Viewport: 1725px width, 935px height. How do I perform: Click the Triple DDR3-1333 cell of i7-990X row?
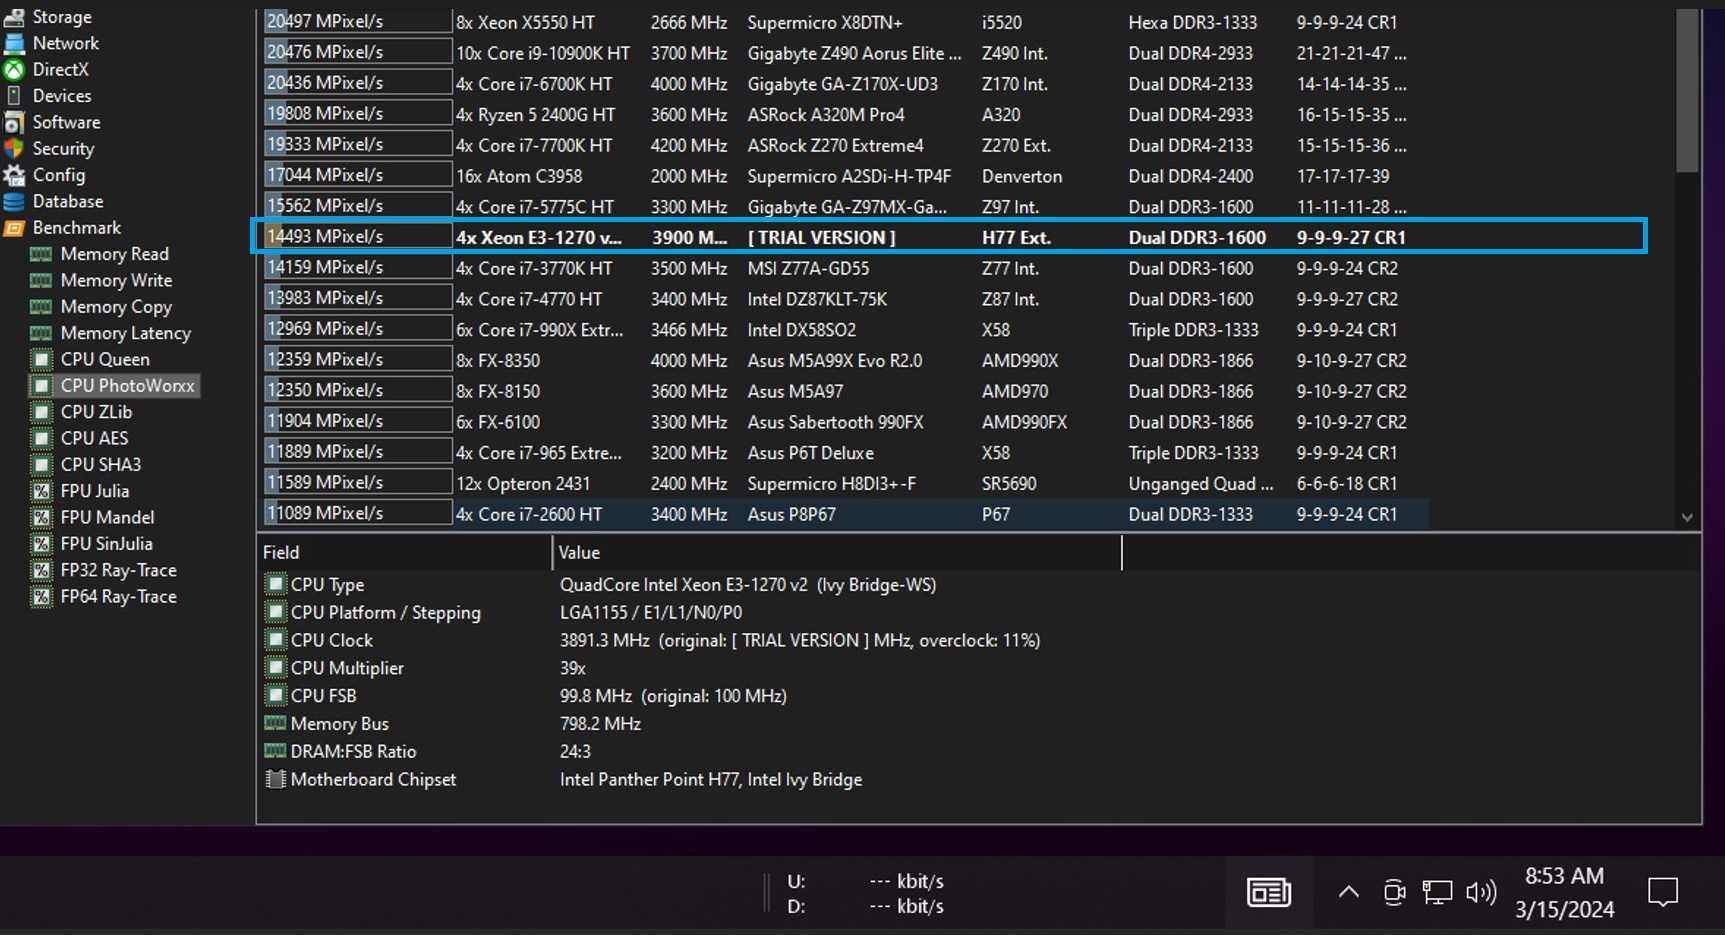(1193, 330)
